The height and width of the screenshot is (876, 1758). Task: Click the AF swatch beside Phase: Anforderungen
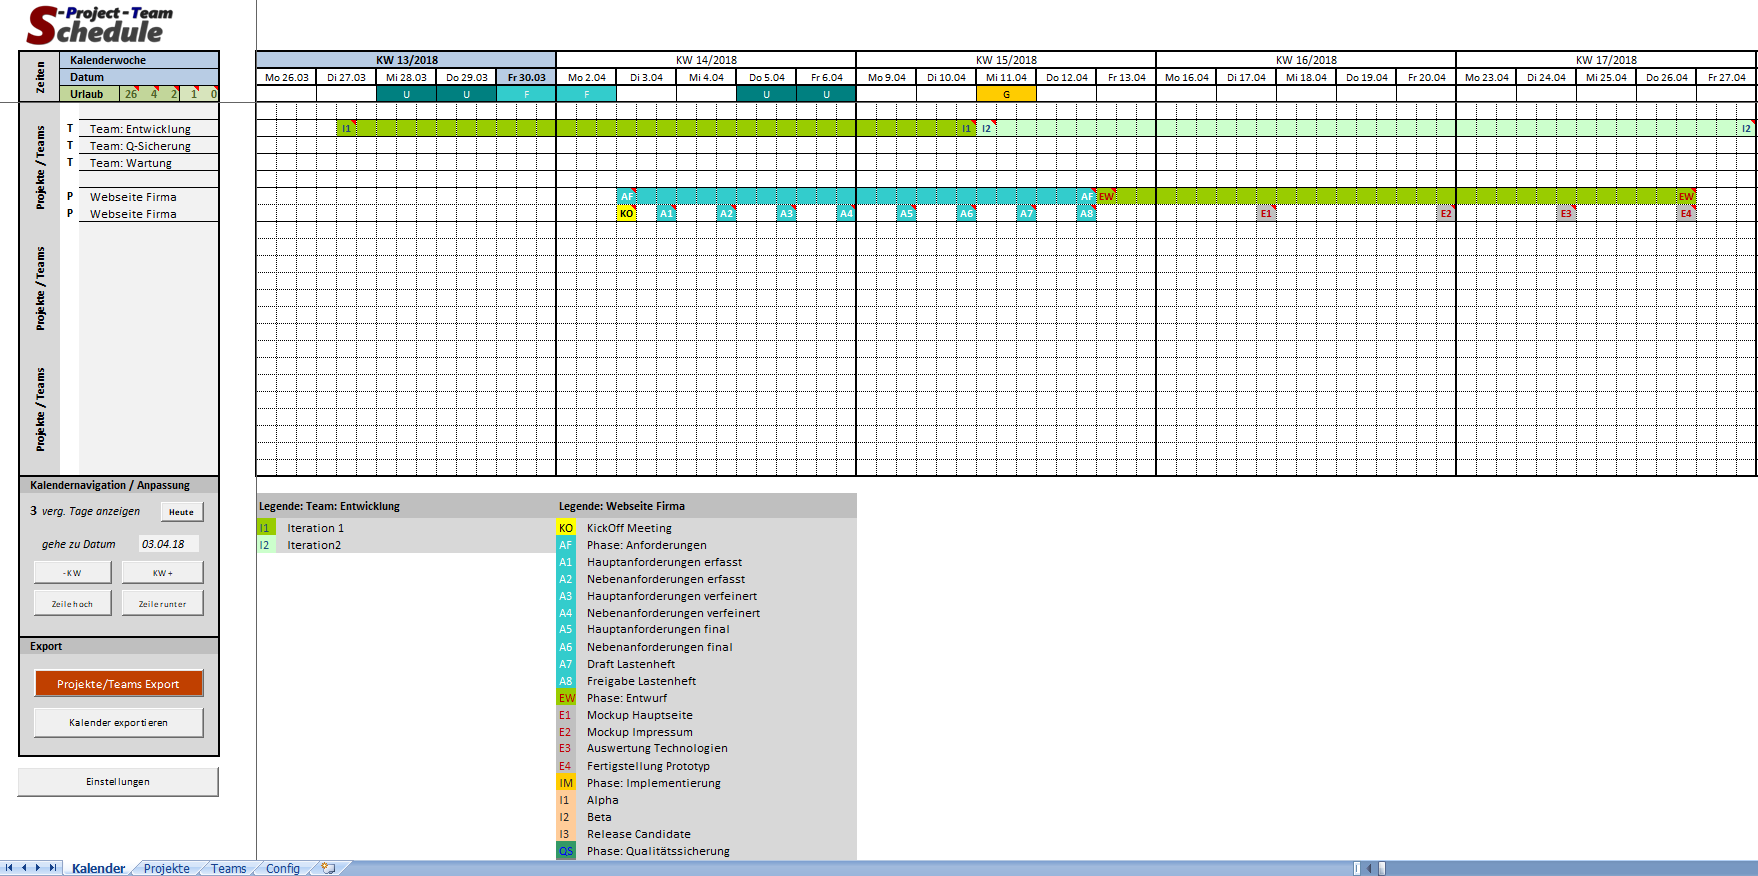point(566,545)
